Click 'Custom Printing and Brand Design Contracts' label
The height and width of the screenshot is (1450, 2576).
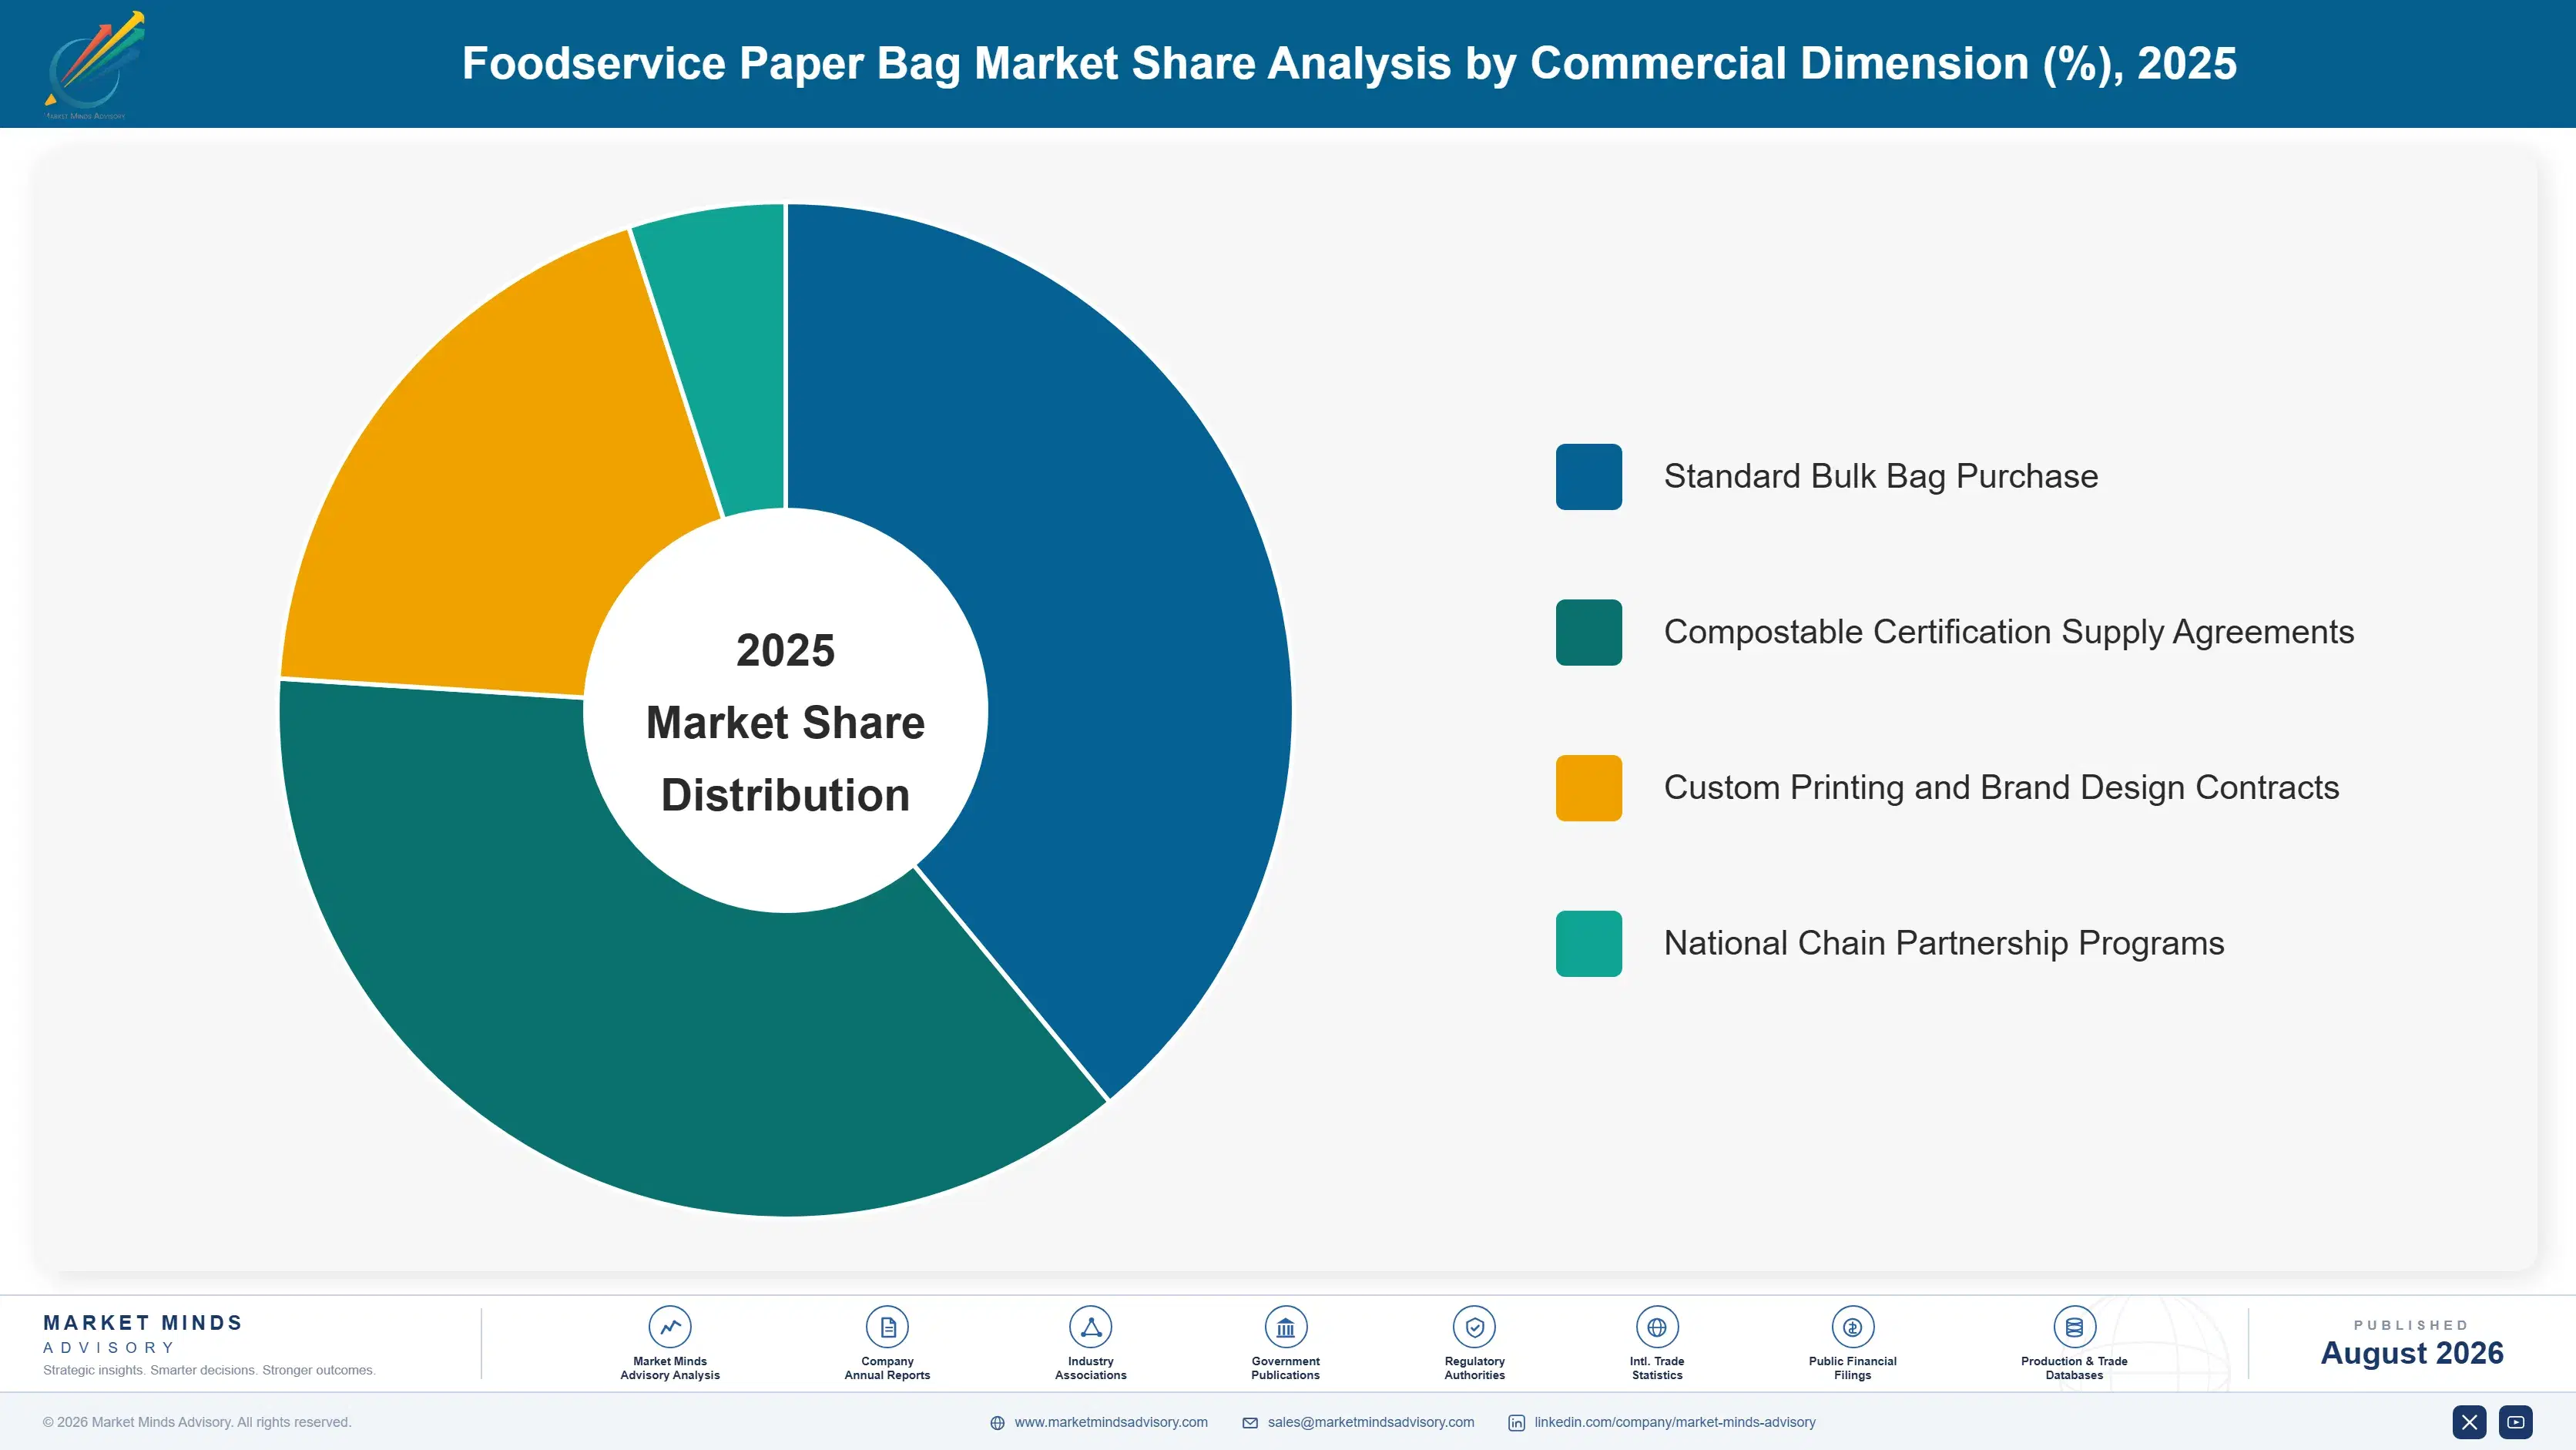(x=2001, y=788)
